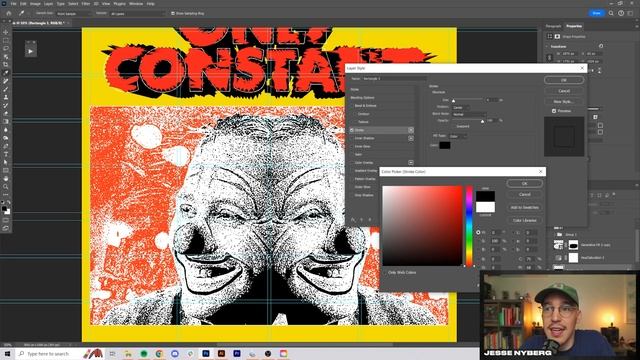This screenshot has width=640, height=360.
Task: Click the fx icon in the Layer Style dialog
Action: coord(353,220)
